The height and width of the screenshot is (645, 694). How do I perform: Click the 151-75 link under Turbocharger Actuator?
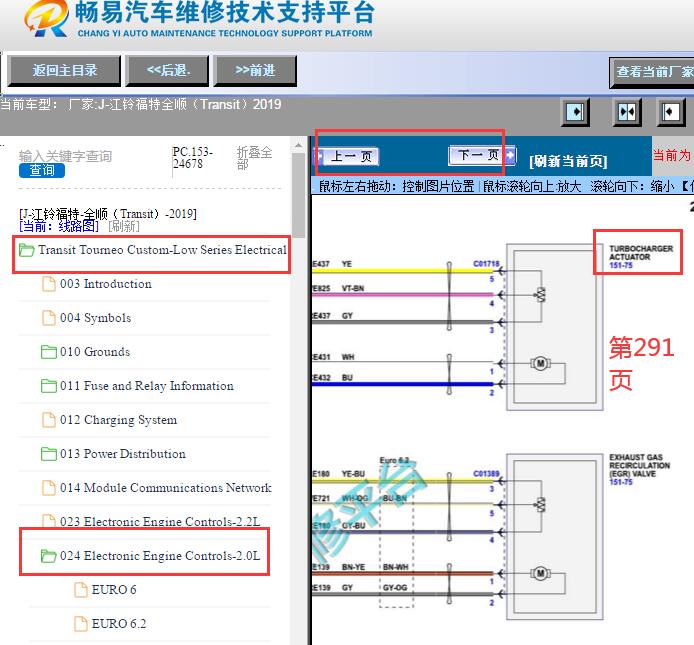click(621, 266)
